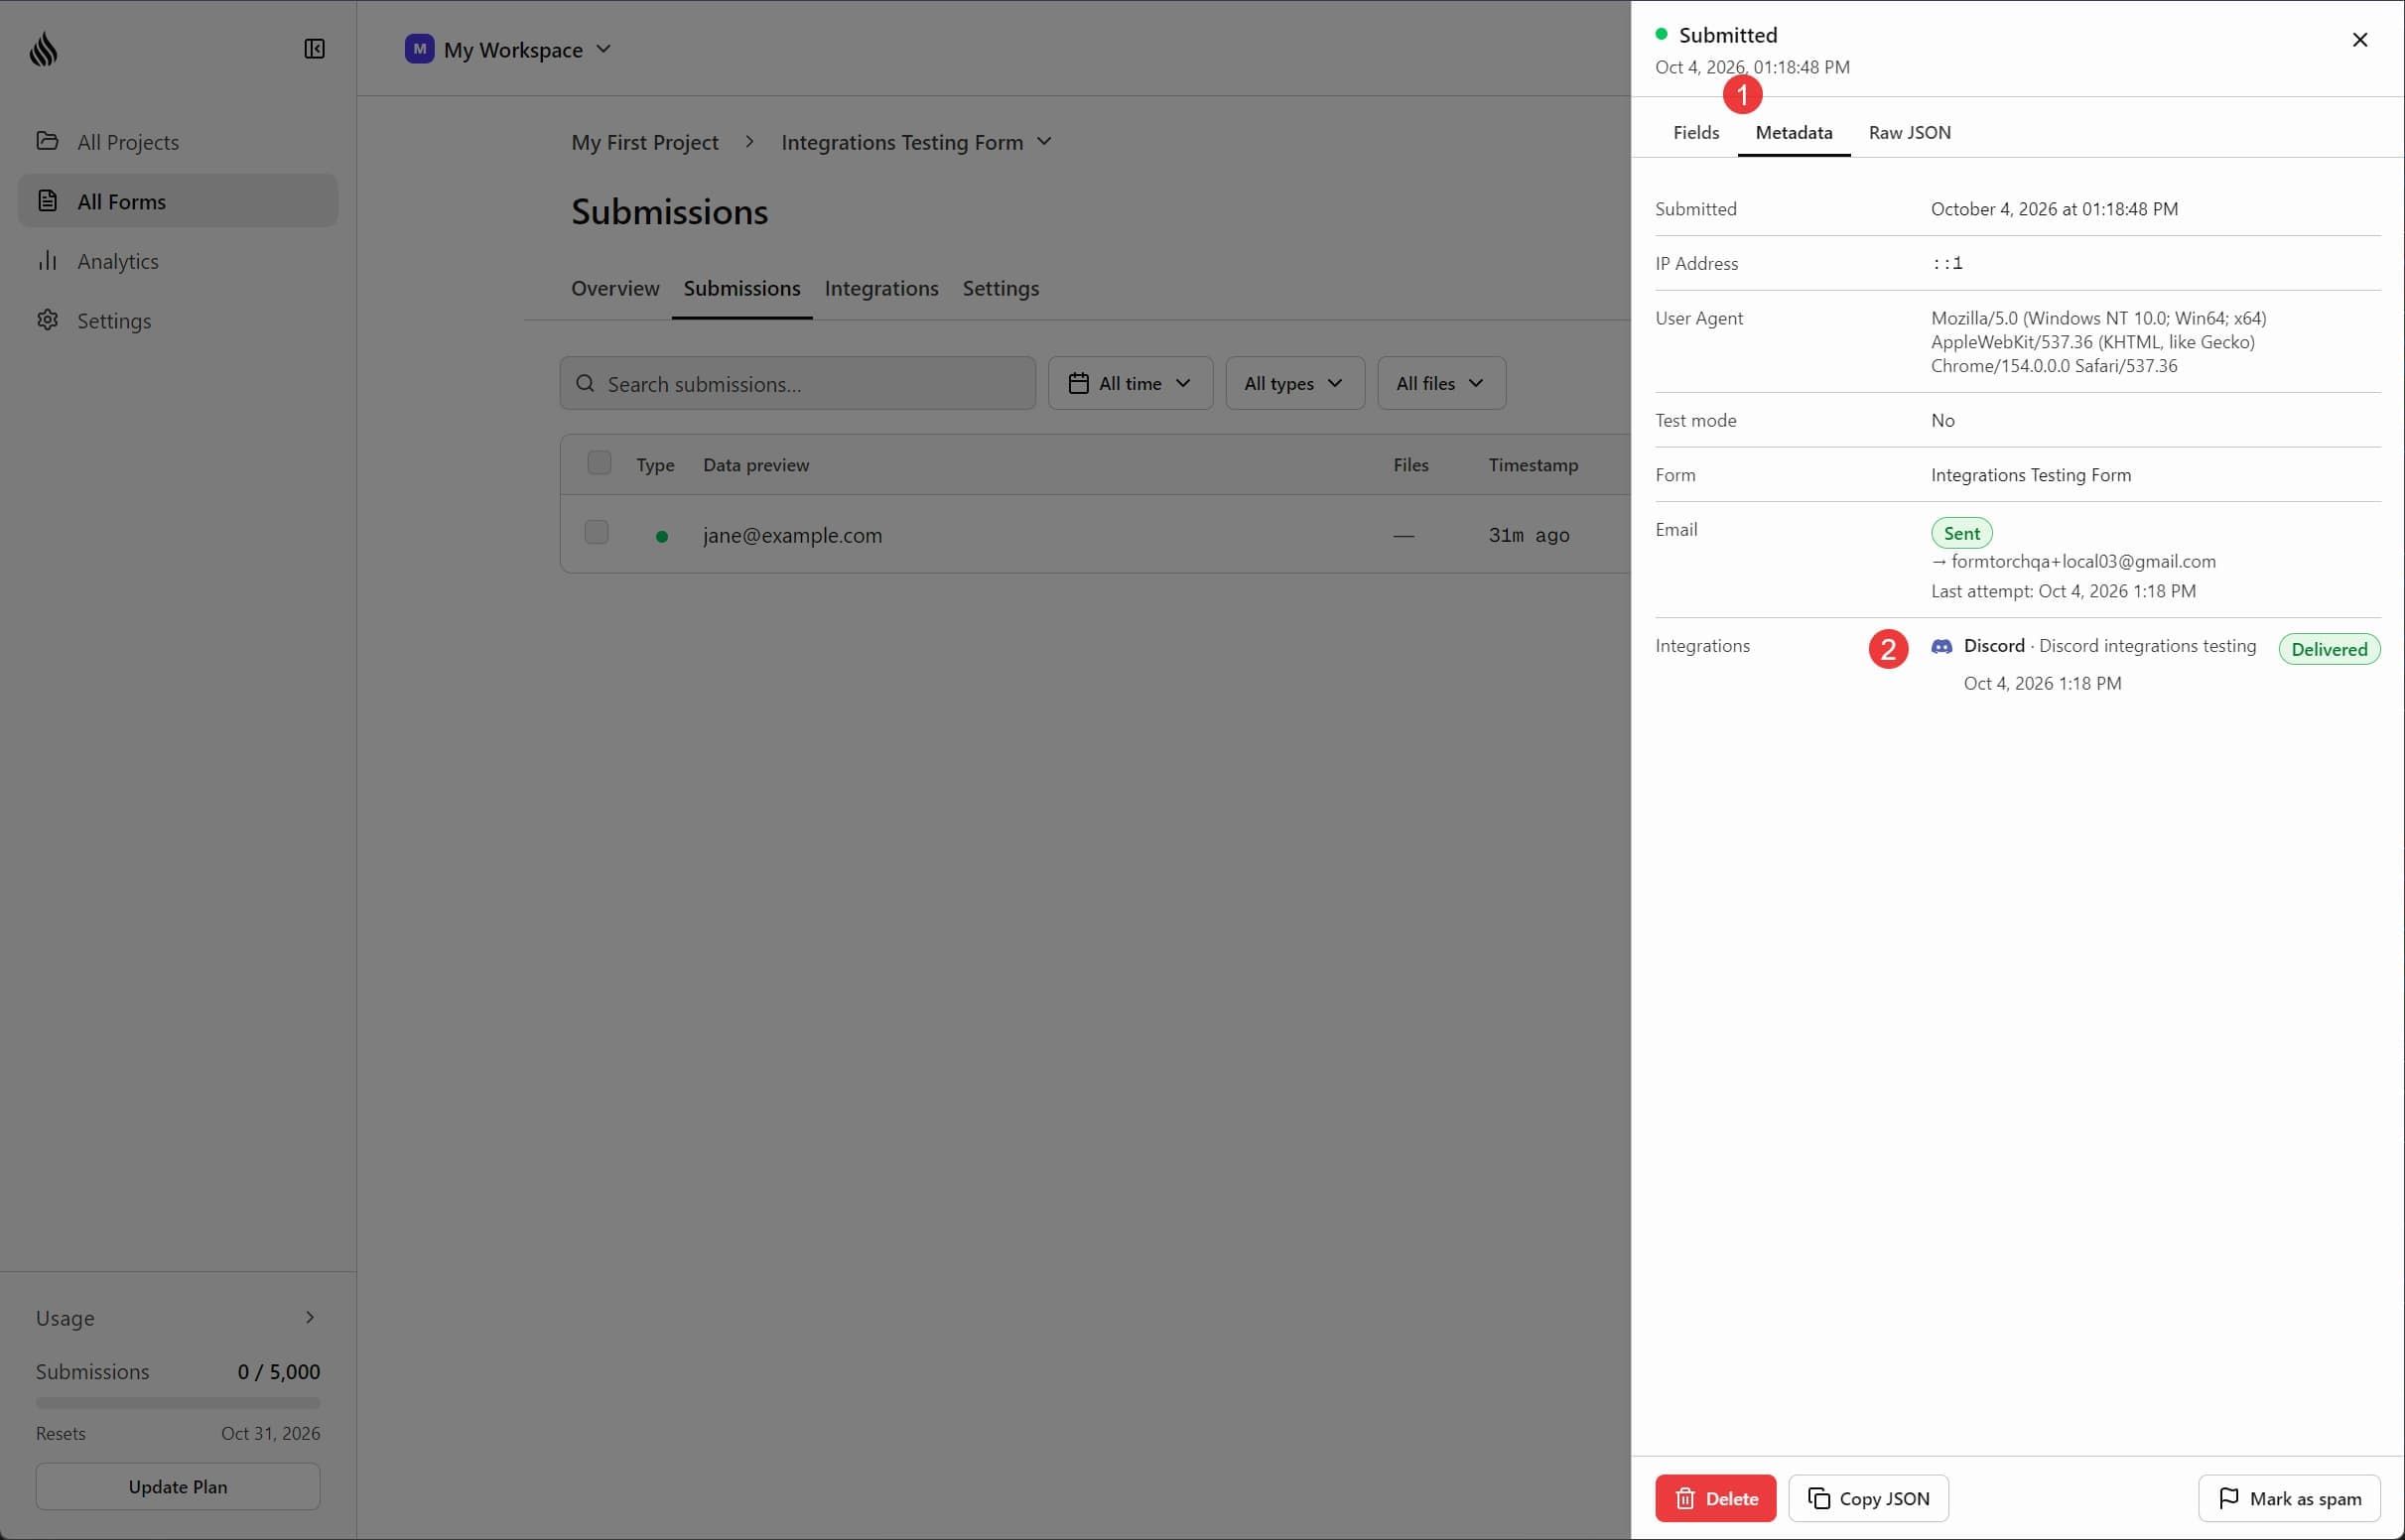Open the Integrations tab
Image resolution: width=2405 pixels, height=1540 pixels.
881,288
